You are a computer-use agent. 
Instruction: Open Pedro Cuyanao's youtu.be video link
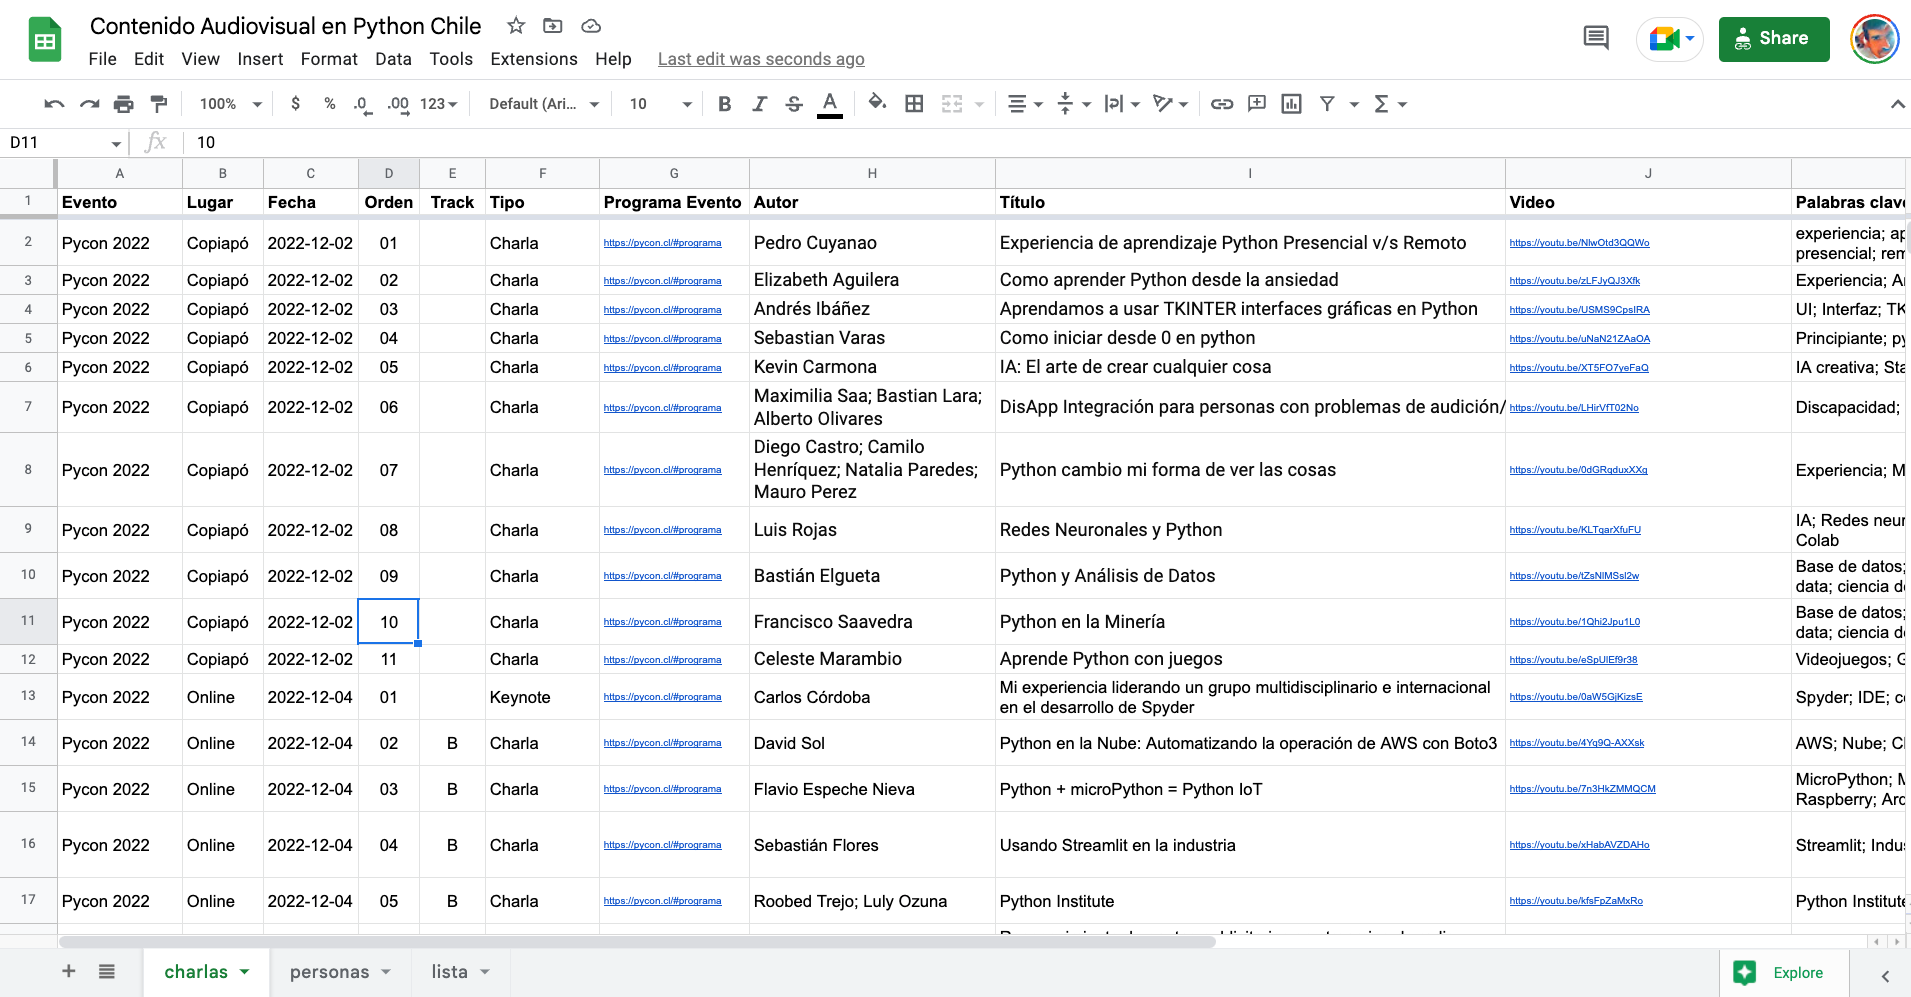click(1579, 243)
